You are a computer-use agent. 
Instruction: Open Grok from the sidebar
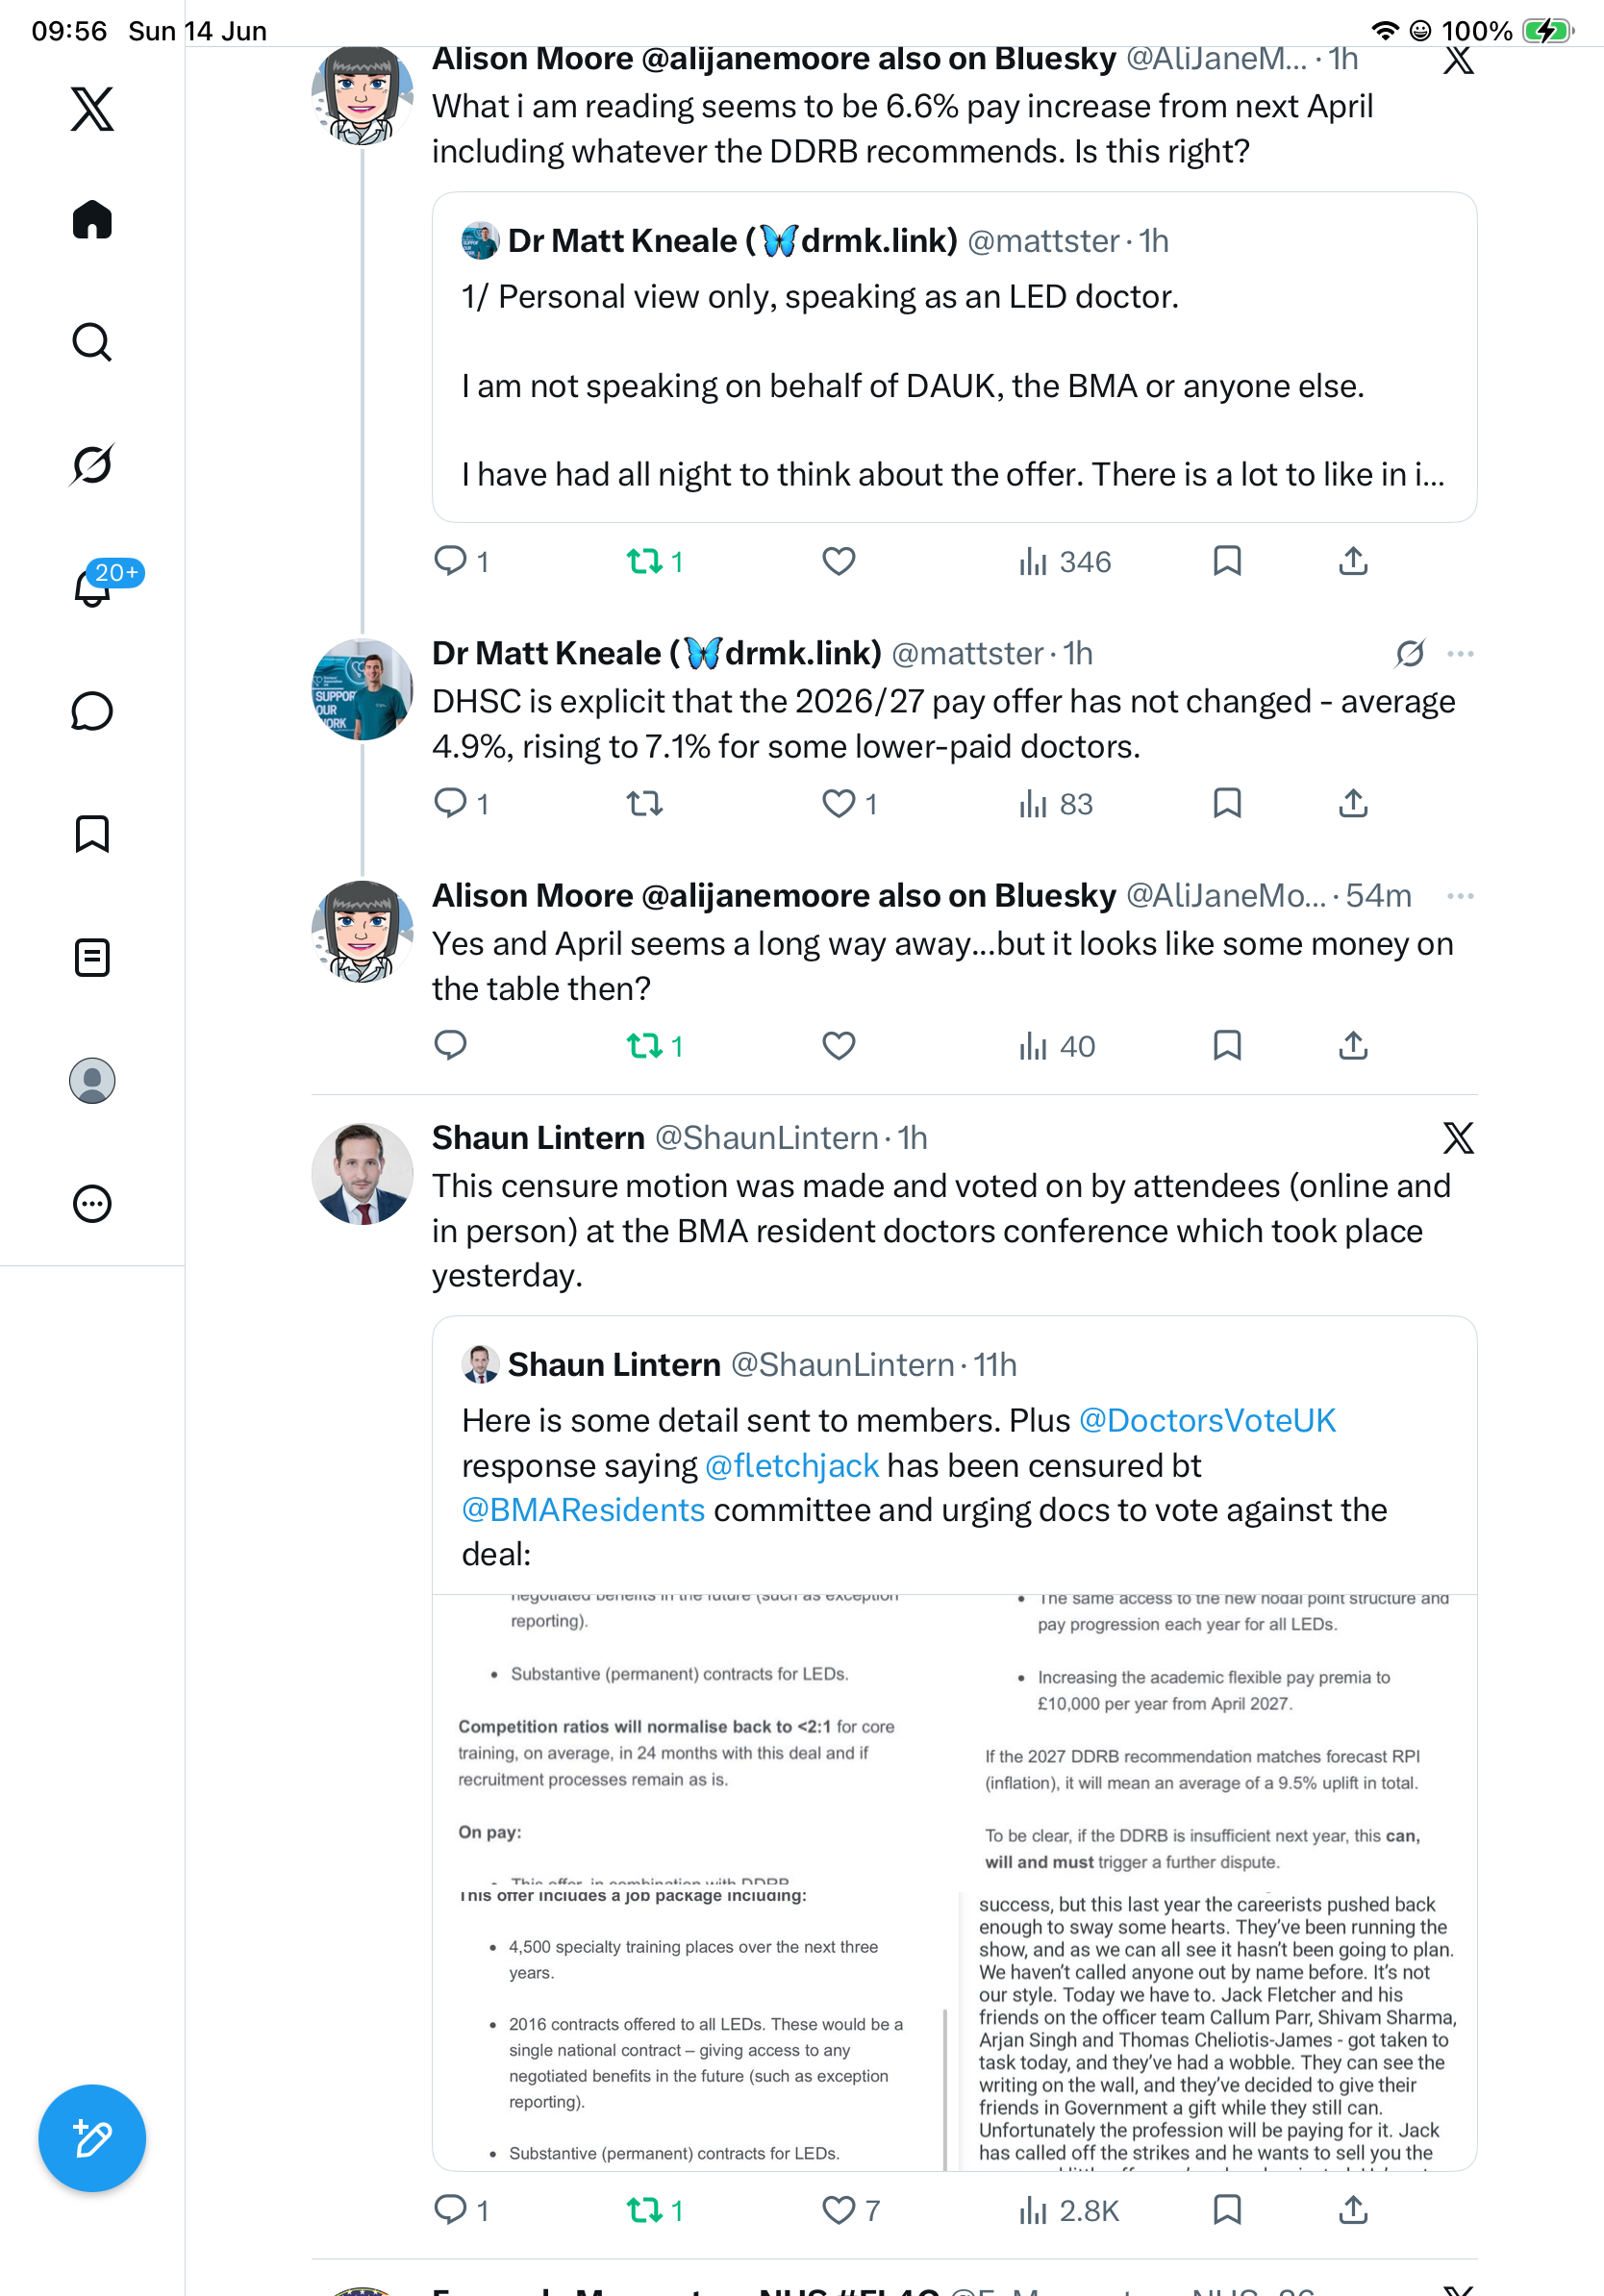click(x=92, y=464)
